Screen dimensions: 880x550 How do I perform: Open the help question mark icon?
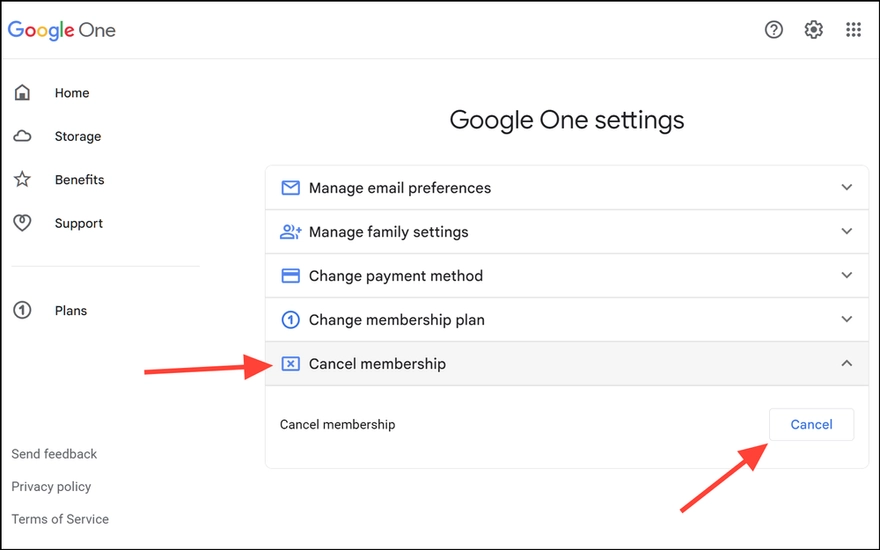click(x=773, y=30)
